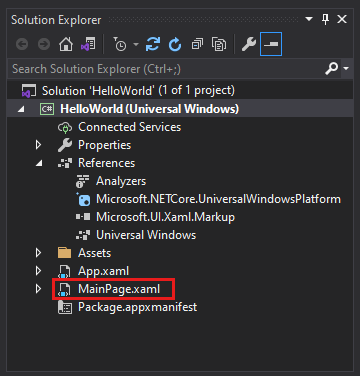The image size is (360, 376).
Task: Open Properties via wrench toolbar icon
Action: [x=249, y=44]
